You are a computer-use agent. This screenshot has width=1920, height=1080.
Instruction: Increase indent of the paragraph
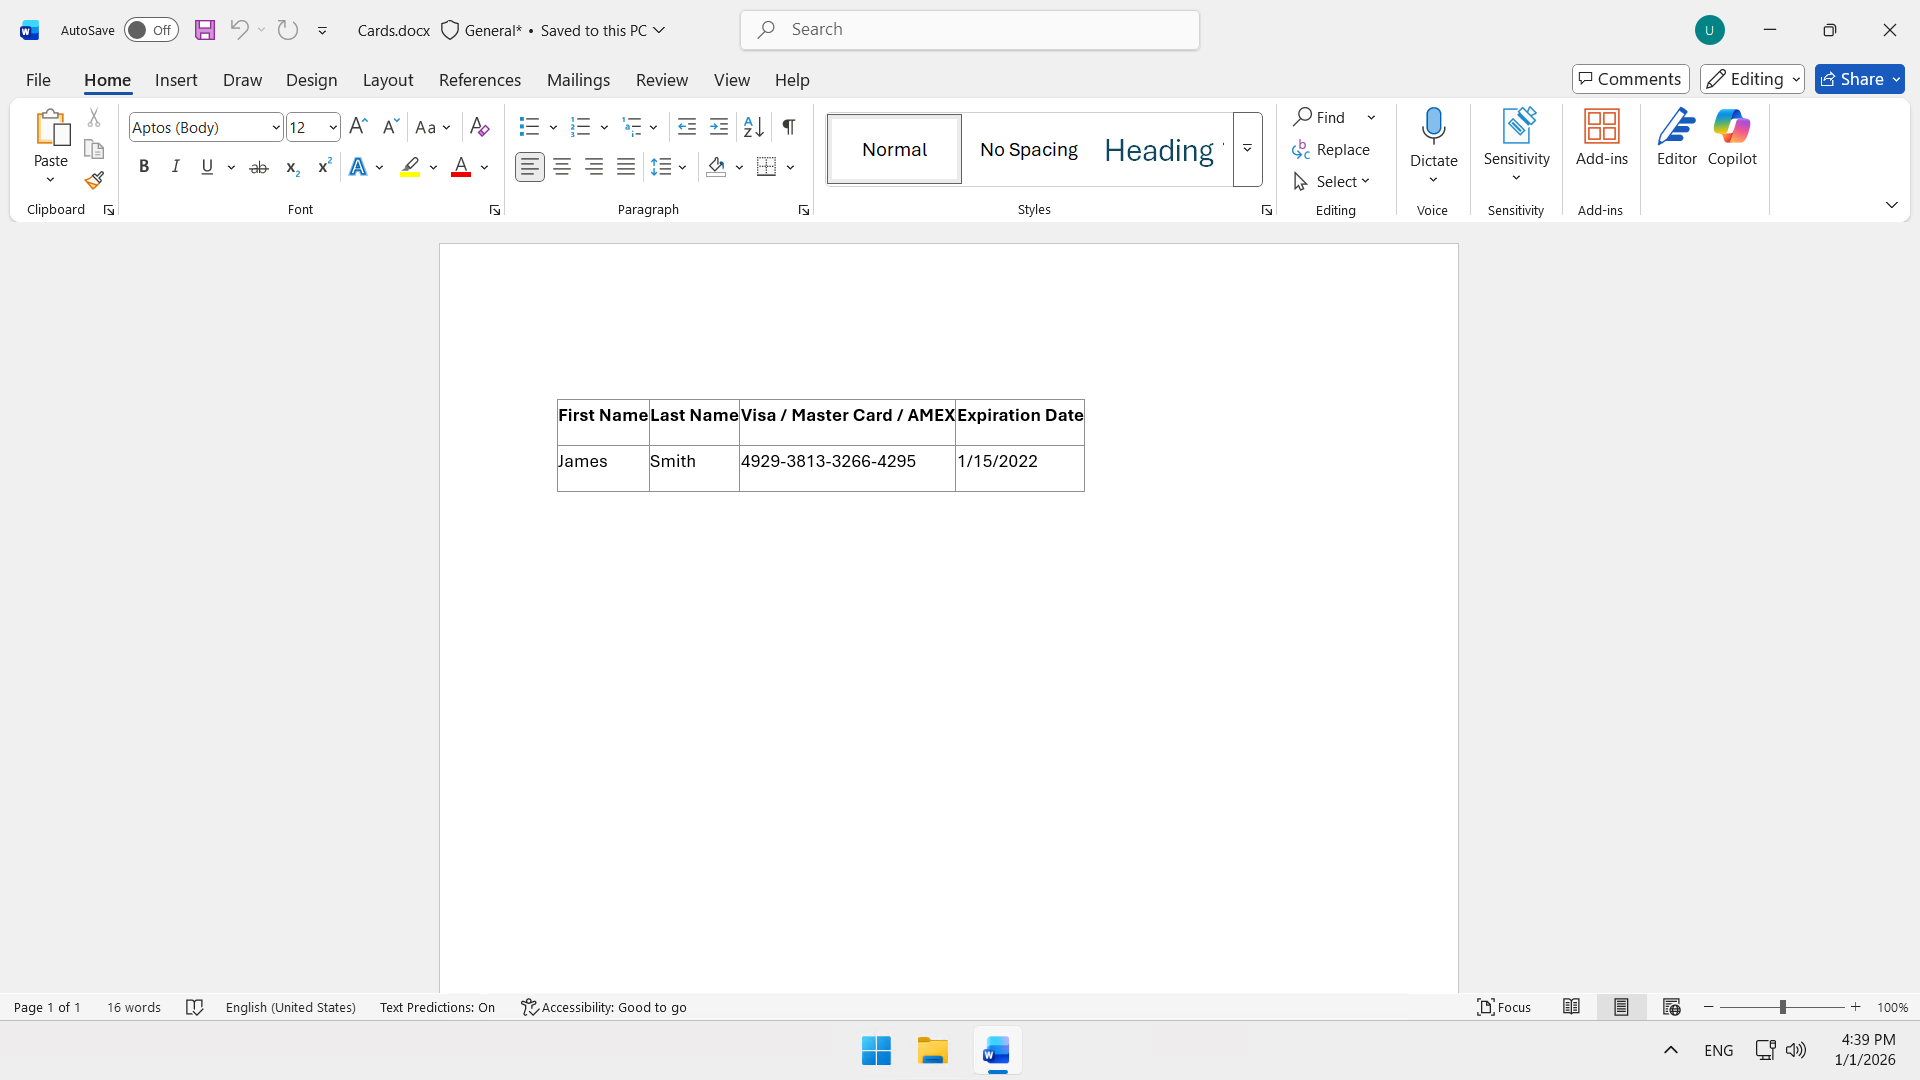point(719,127)
